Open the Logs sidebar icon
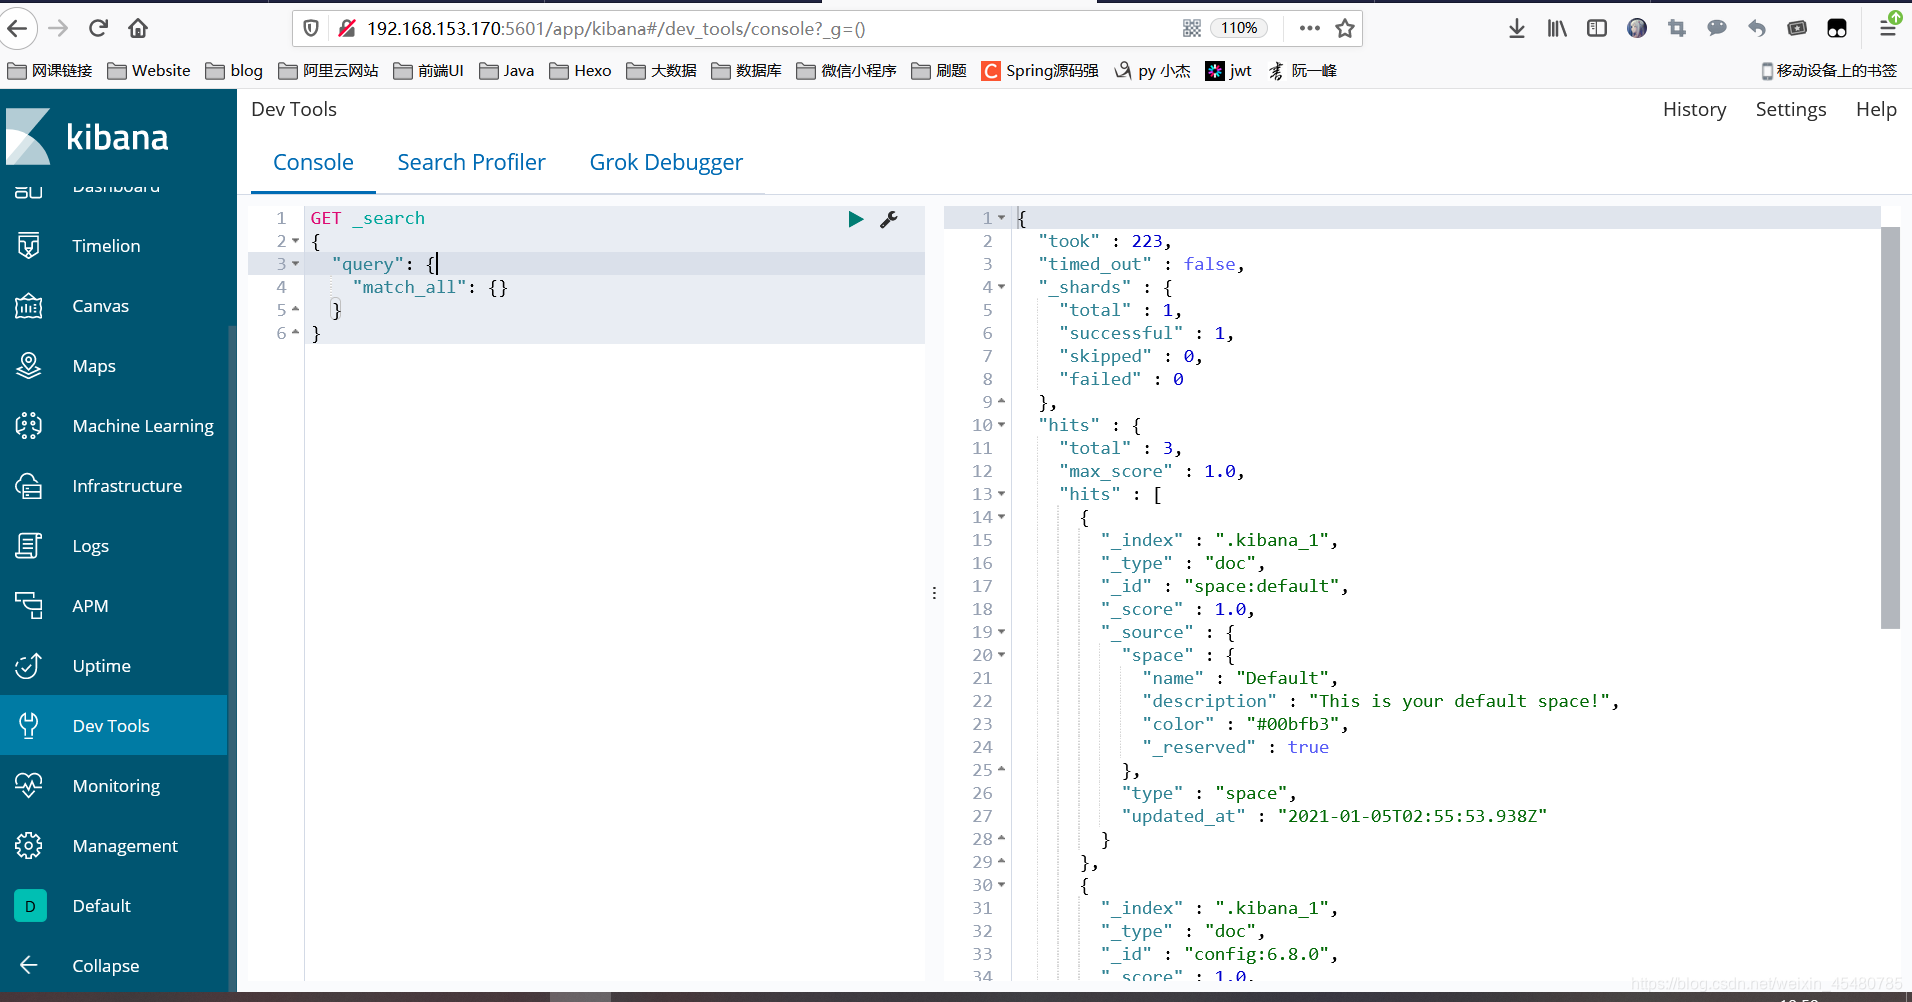The width and height of the screenshot is (1912, 1002). (29, 546)
